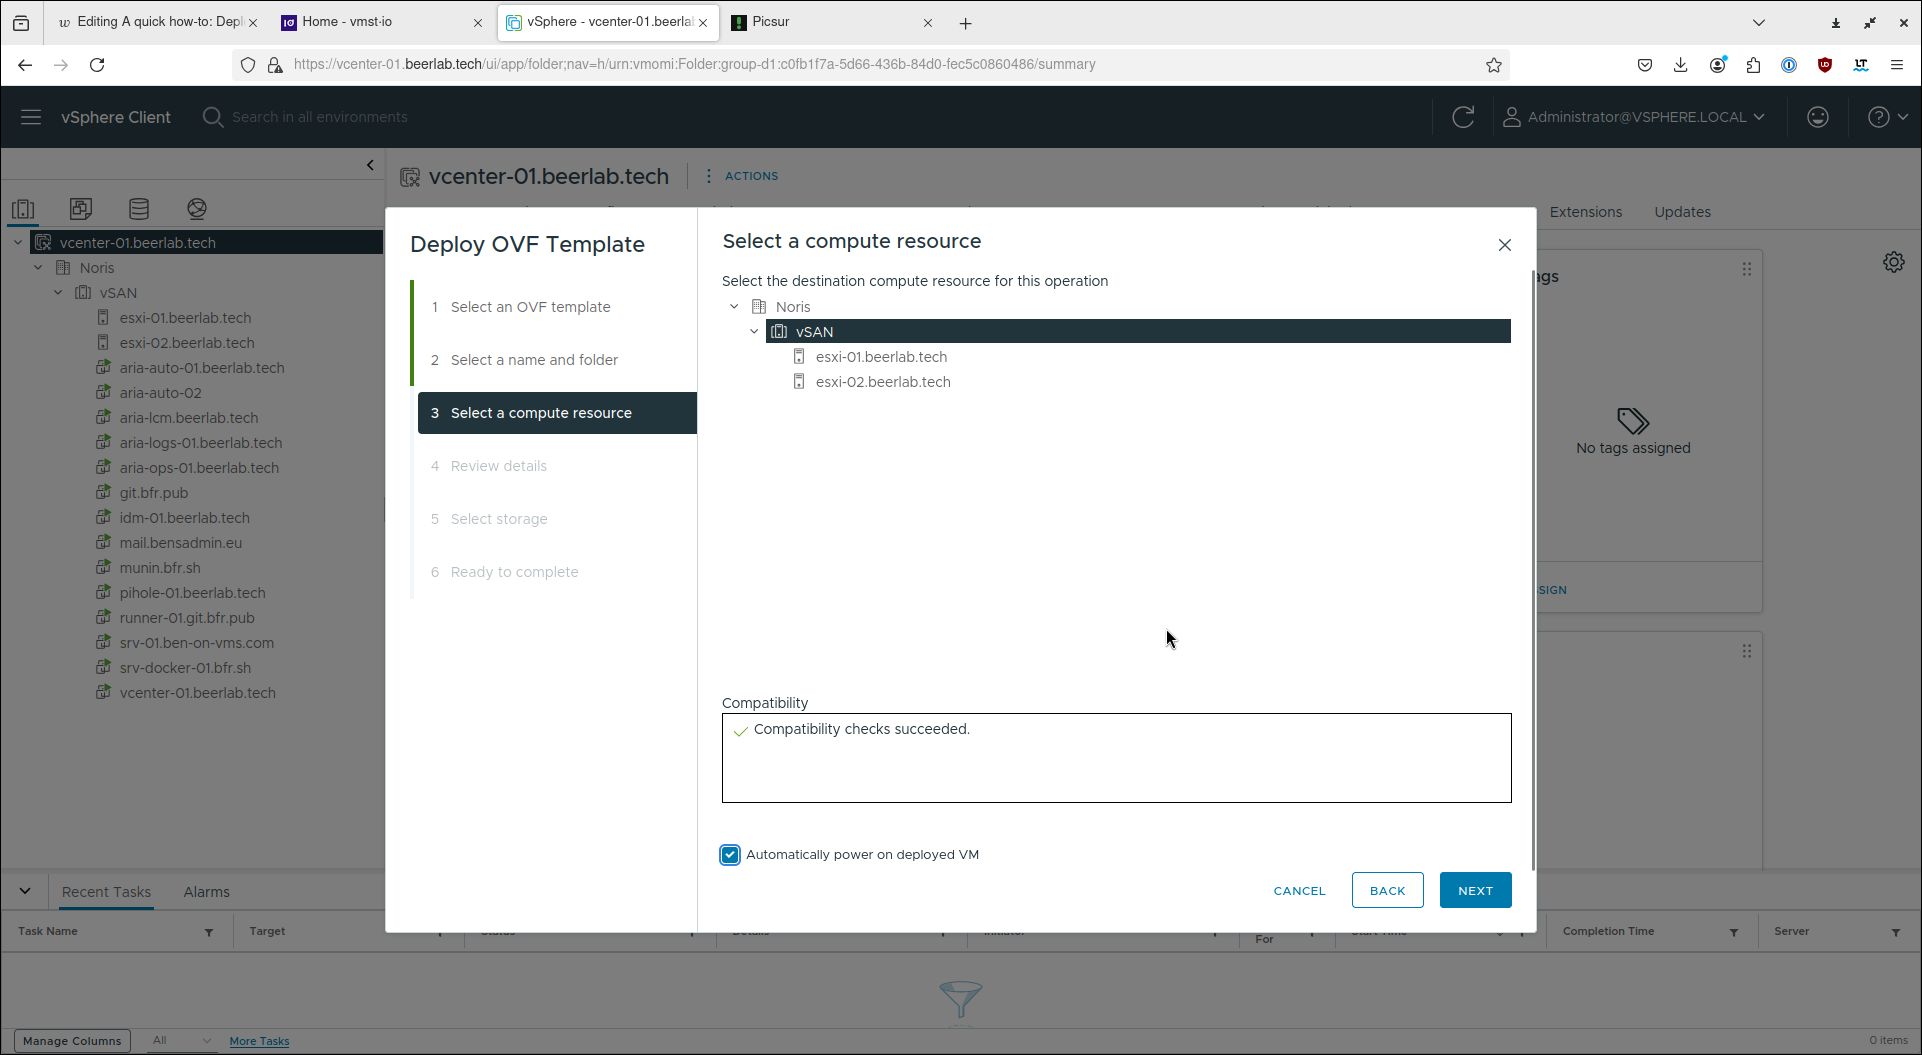
Task: Open the Firefox application menu
Action: [1896, 65]
